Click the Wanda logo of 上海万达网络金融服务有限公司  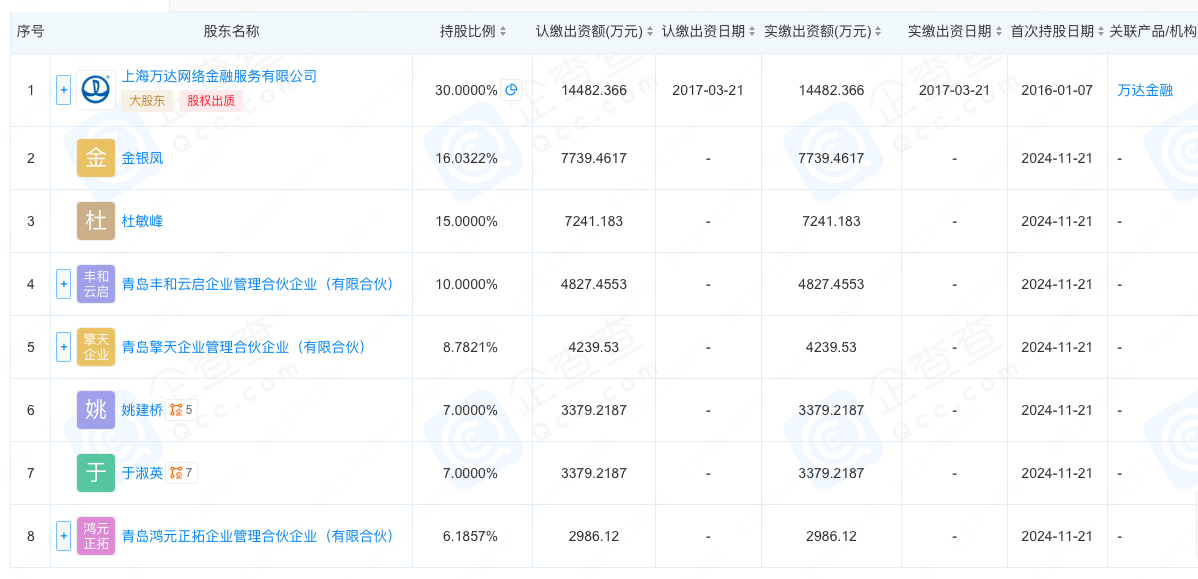point(96,90)
